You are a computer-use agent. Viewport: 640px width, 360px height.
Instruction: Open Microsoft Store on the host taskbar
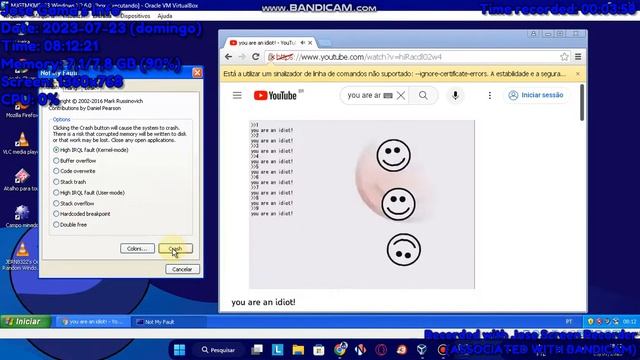pos(319,350)
